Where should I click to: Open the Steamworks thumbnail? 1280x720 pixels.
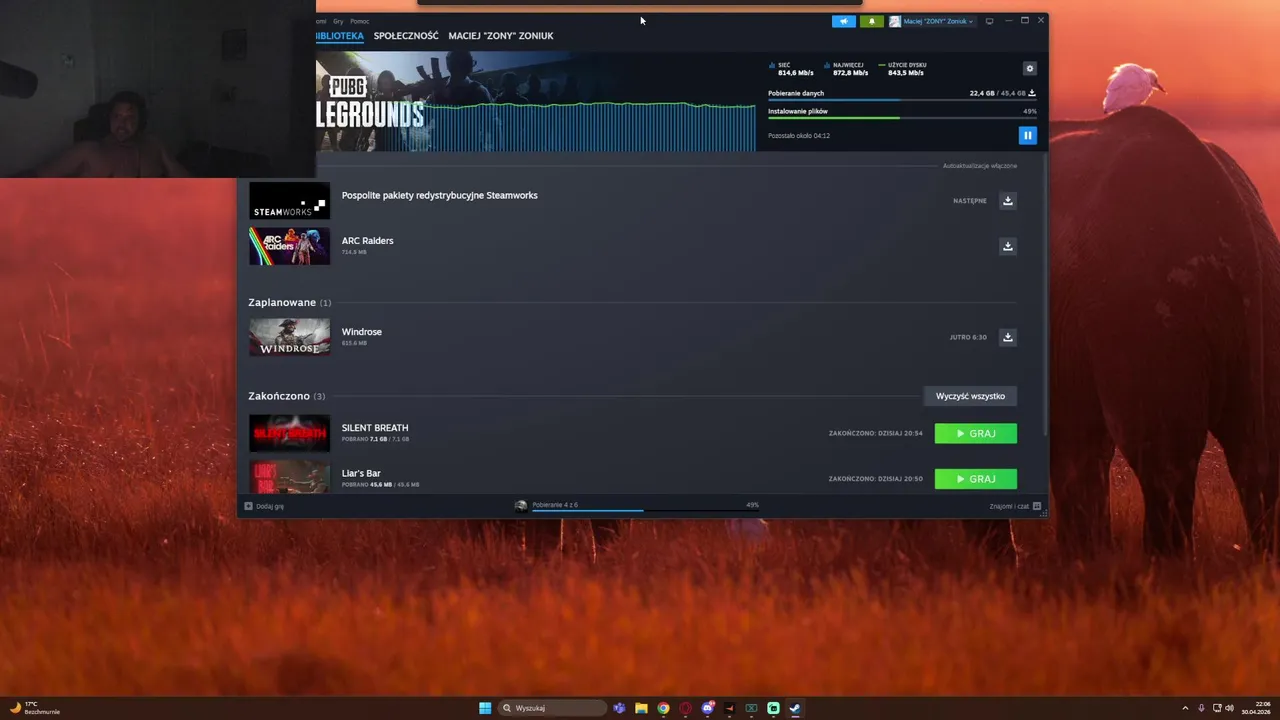pos(289,200)
